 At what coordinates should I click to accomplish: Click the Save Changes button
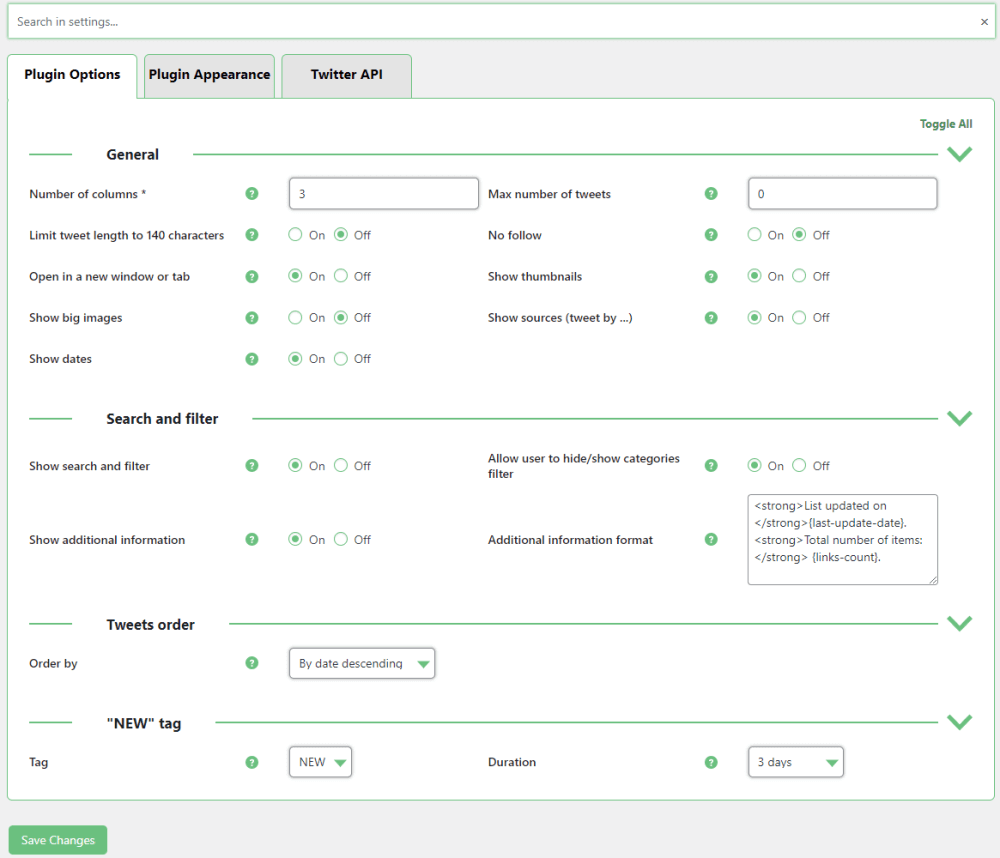58,840
